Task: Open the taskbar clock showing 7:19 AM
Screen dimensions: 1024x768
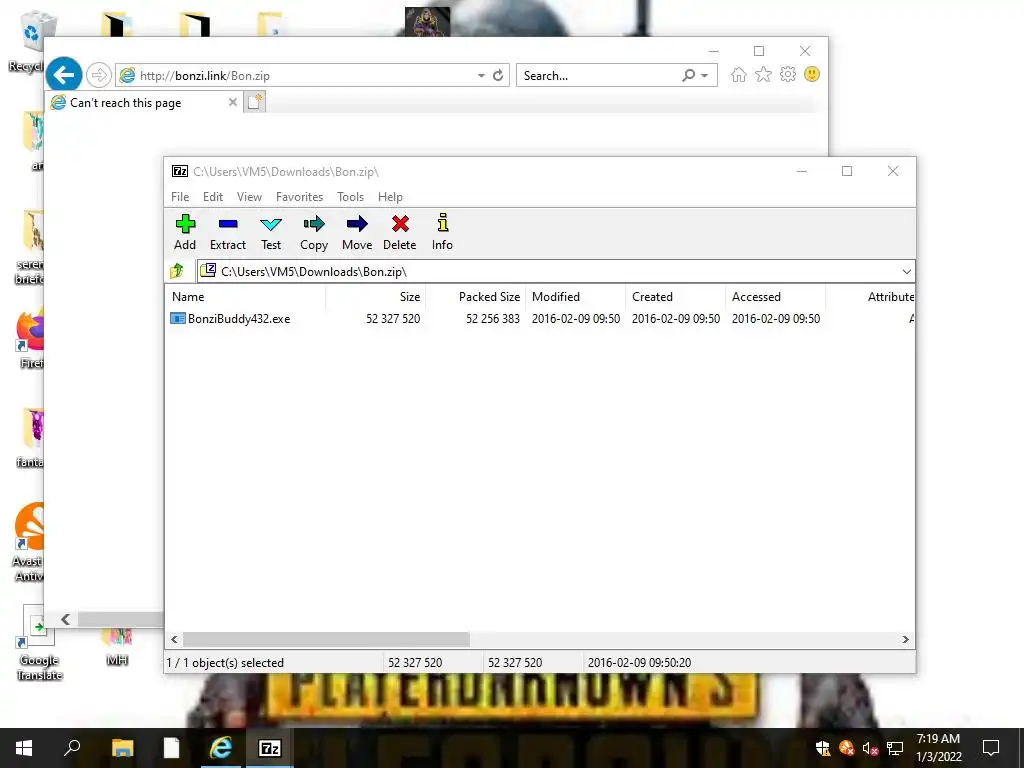Action: click(x=938, y=748)
